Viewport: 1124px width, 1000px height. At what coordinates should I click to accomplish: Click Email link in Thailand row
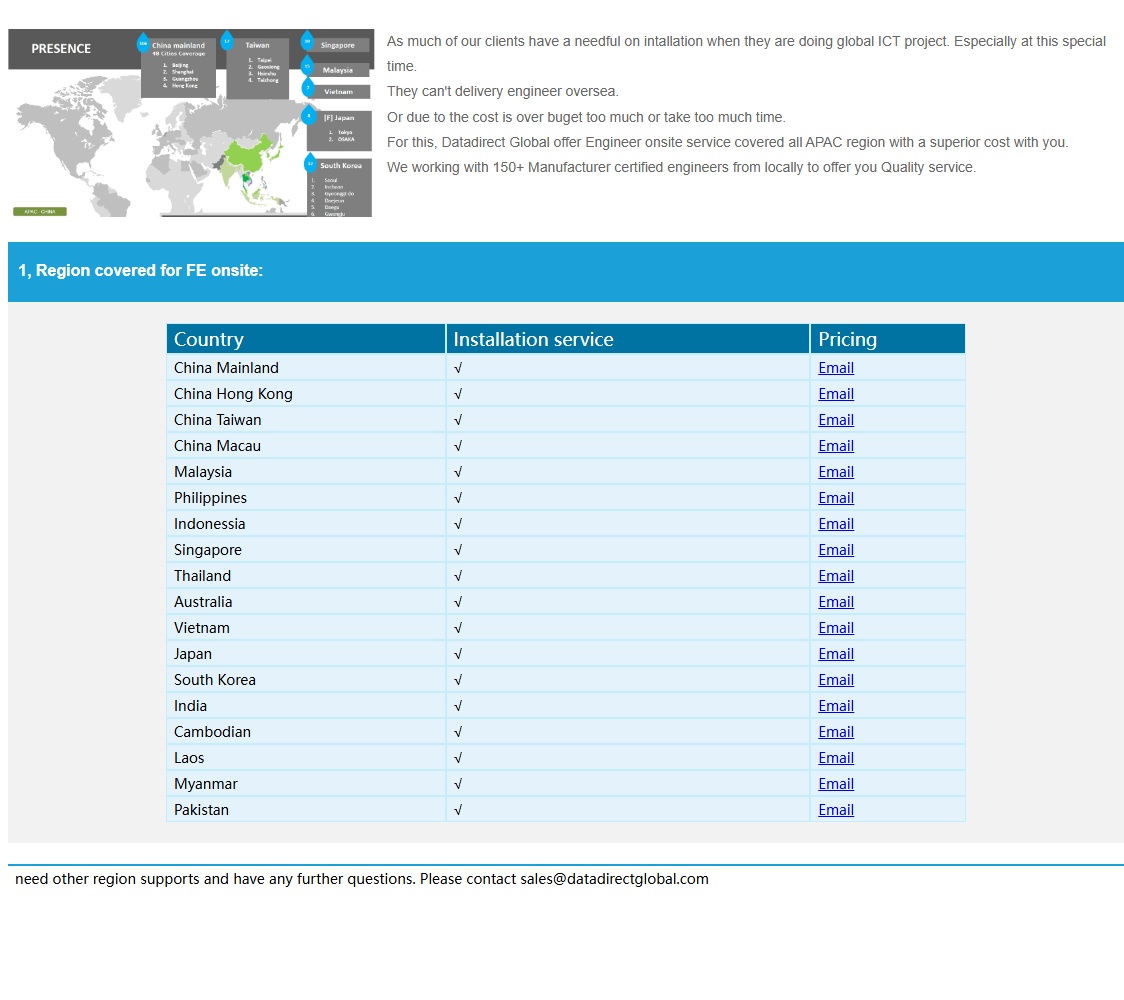tap(836, 576)
